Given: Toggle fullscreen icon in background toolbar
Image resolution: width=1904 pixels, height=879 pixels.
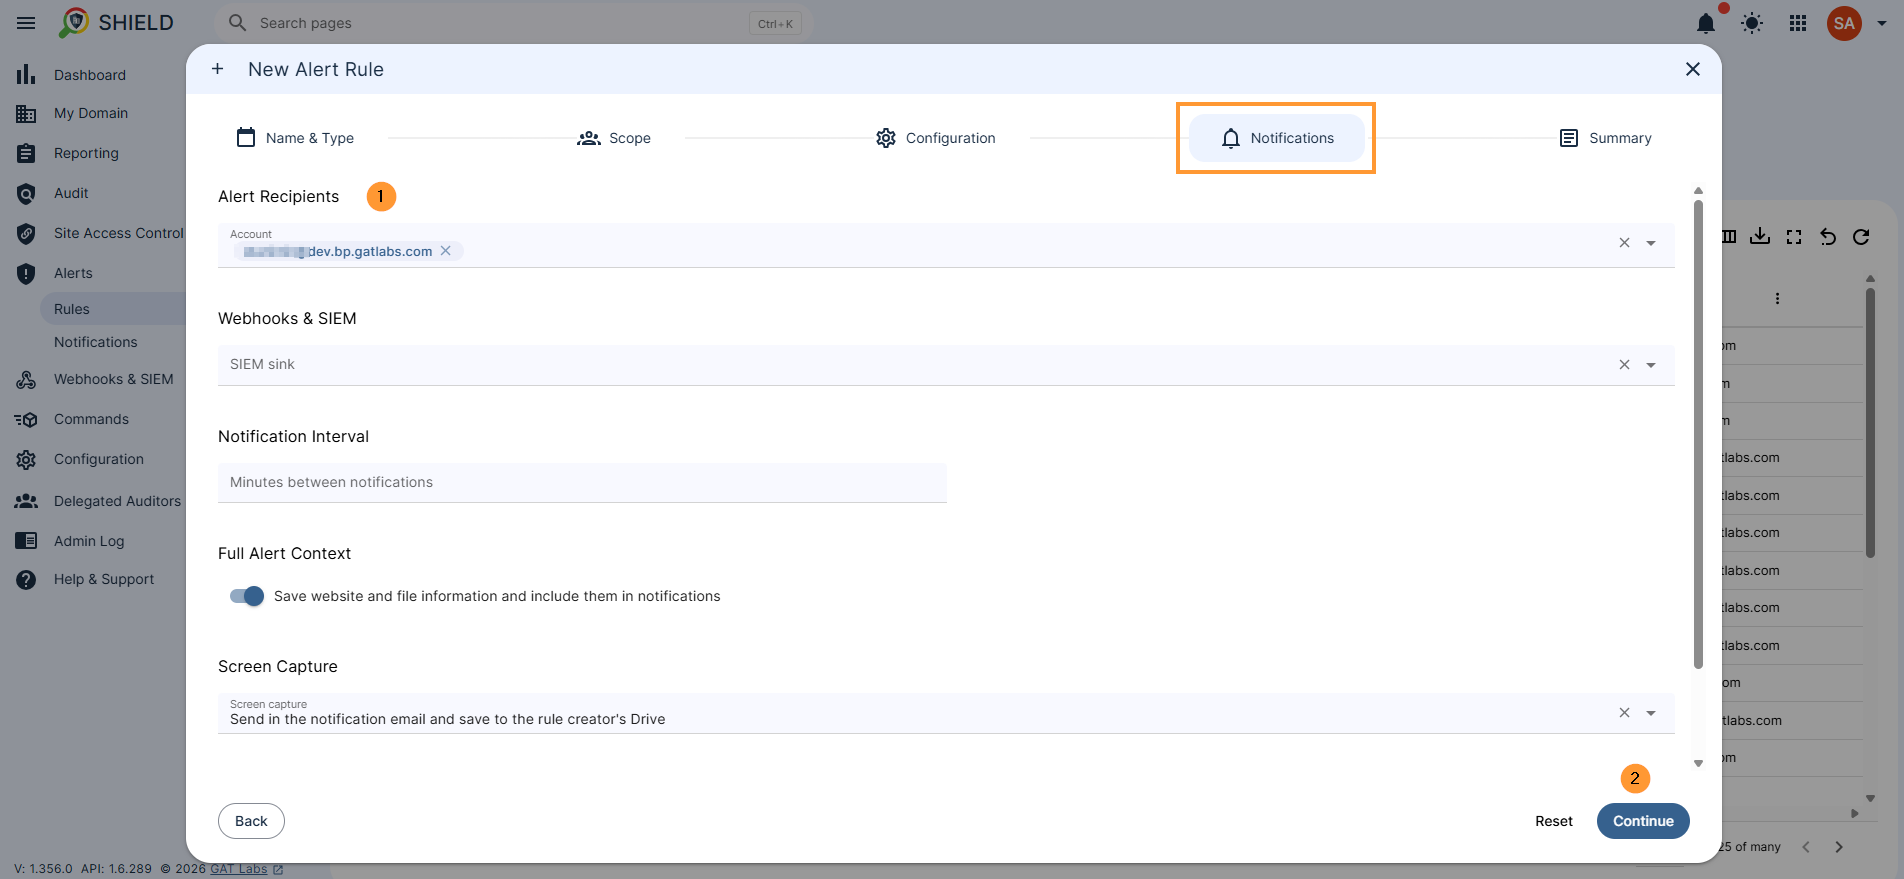Looking at the screenshot, I should [1794, 237].
